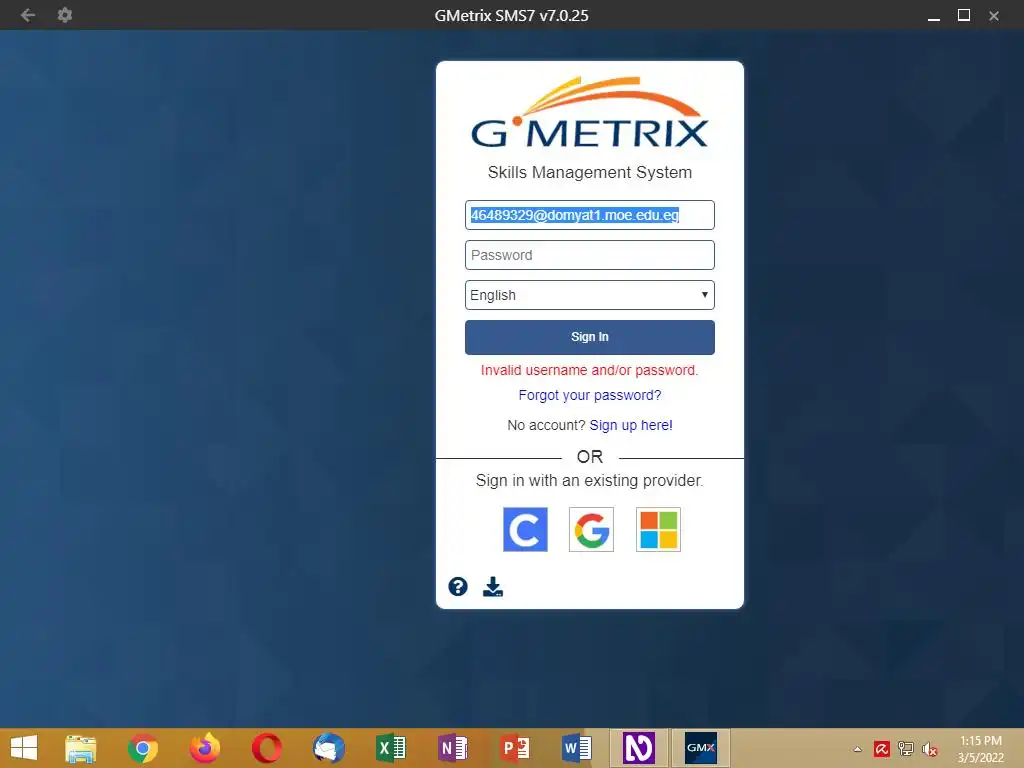Click the back arrow in title bar

pyautogui.click(x=27, y=15)
